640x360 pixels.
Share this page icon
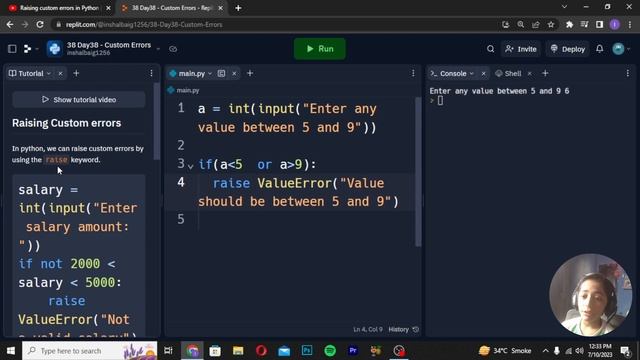pos(536,24)
